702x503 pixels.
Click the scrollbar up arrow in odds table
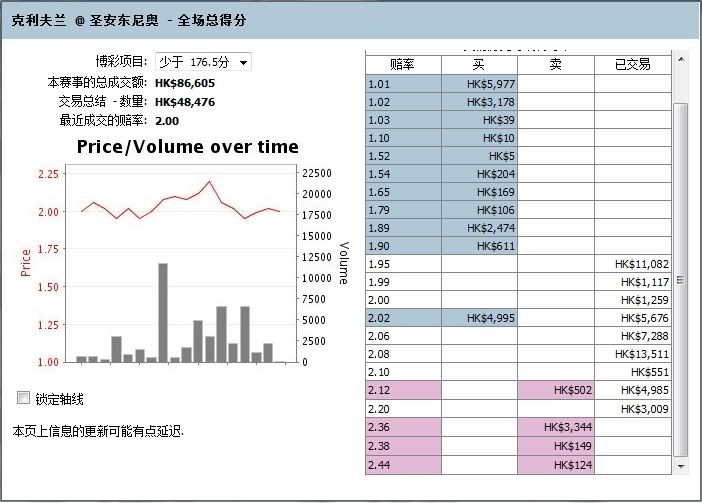tap(682, 60)
